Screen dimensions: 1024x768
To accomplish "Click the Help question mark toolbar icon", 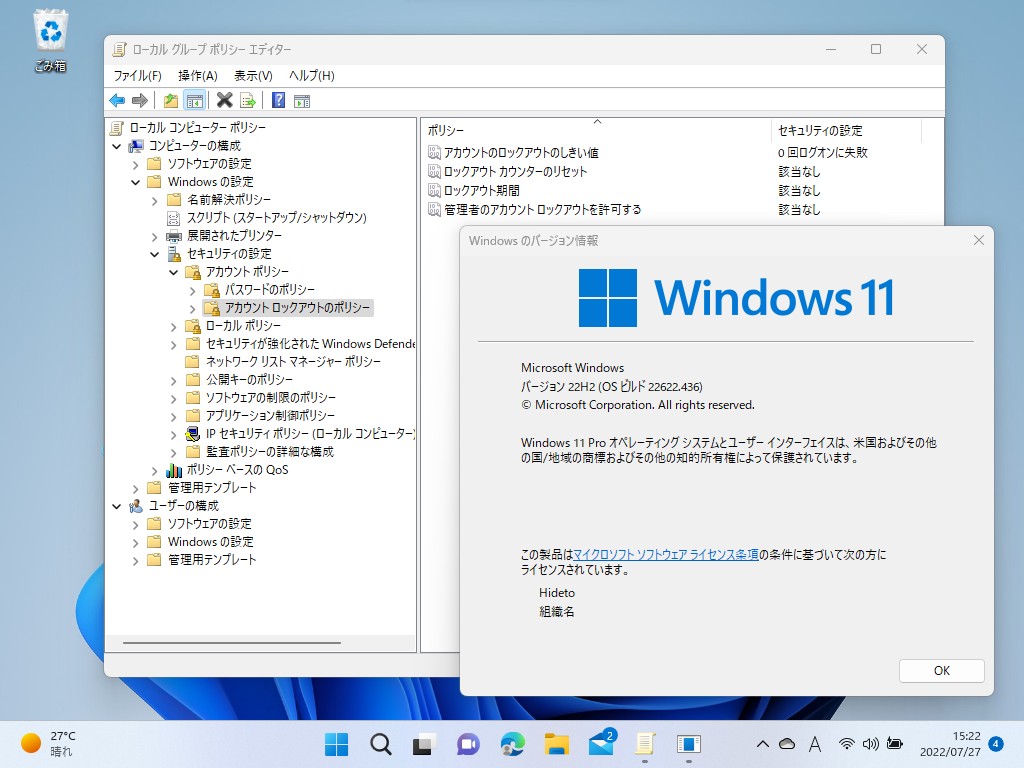I will pyautogui.click(x=278, y=100).
